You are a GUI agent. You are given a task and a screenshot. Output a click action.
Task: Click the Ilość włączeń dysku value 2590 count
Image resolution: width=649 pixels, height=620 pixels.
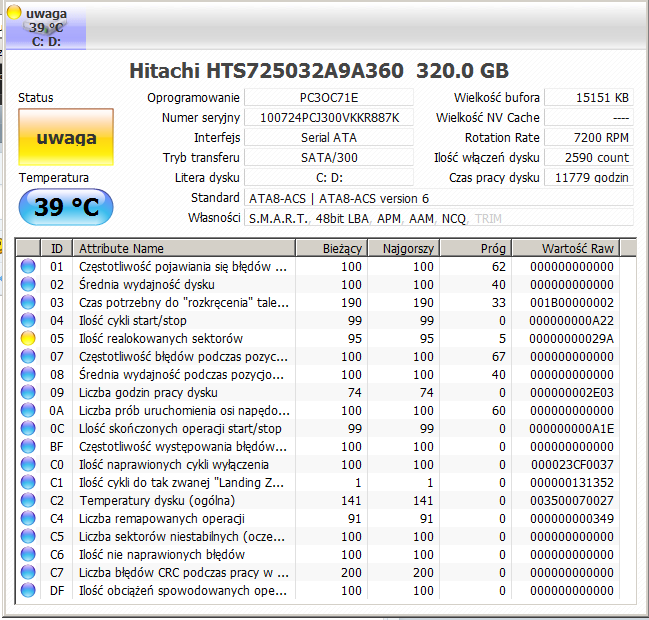click(x=589, y=158)
